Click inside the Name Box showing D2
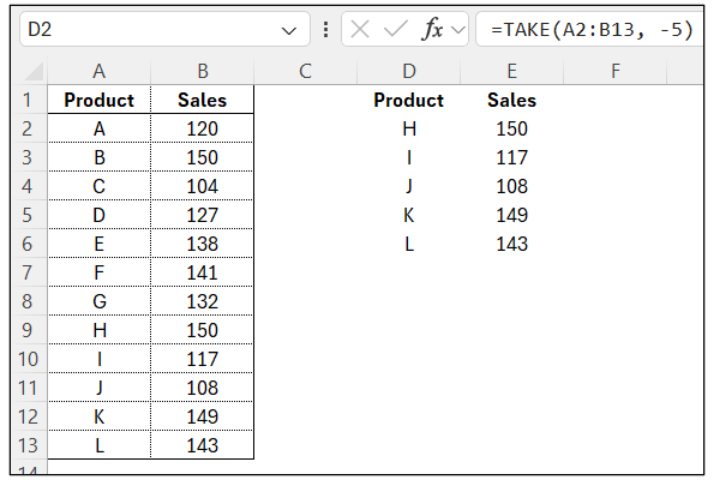 tap(140, 30)
